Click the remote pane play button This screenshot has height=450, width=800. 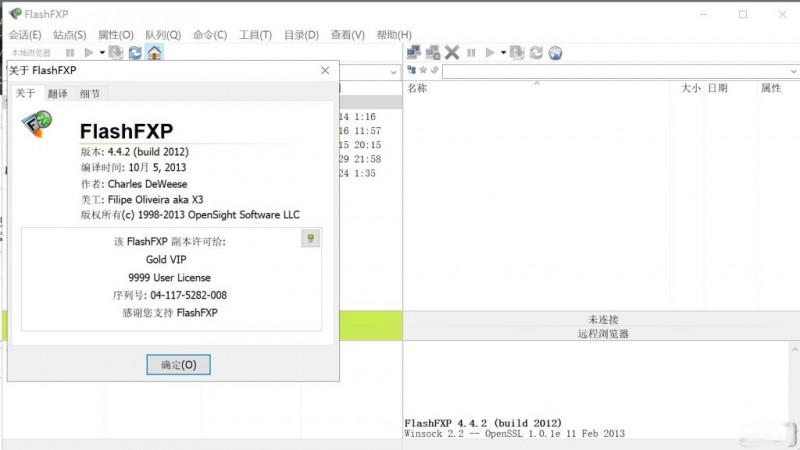[490, 53]
